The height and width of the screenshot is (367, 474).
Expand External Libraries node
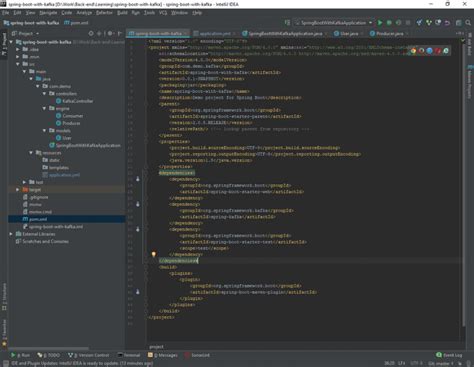(11, 234)
